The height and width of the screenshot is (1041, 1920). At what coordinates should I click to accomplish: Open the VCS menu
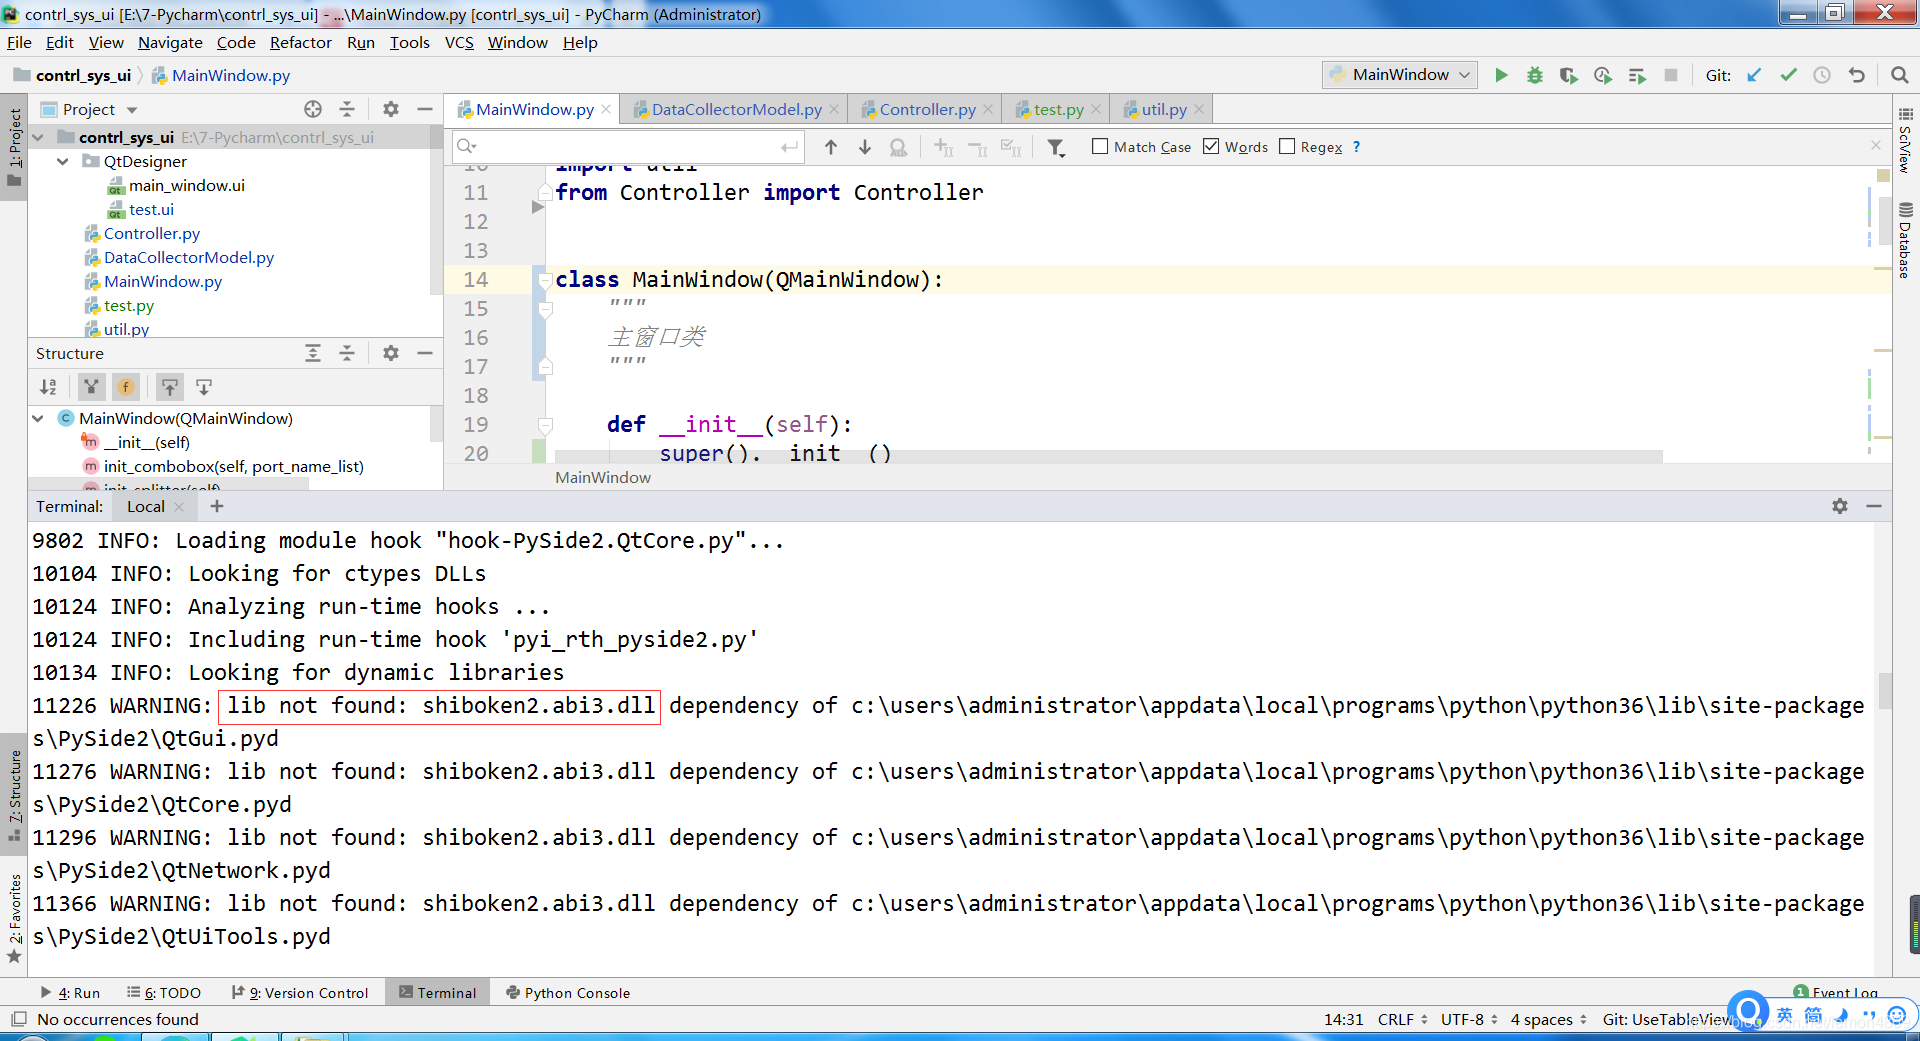coord(459,42)
